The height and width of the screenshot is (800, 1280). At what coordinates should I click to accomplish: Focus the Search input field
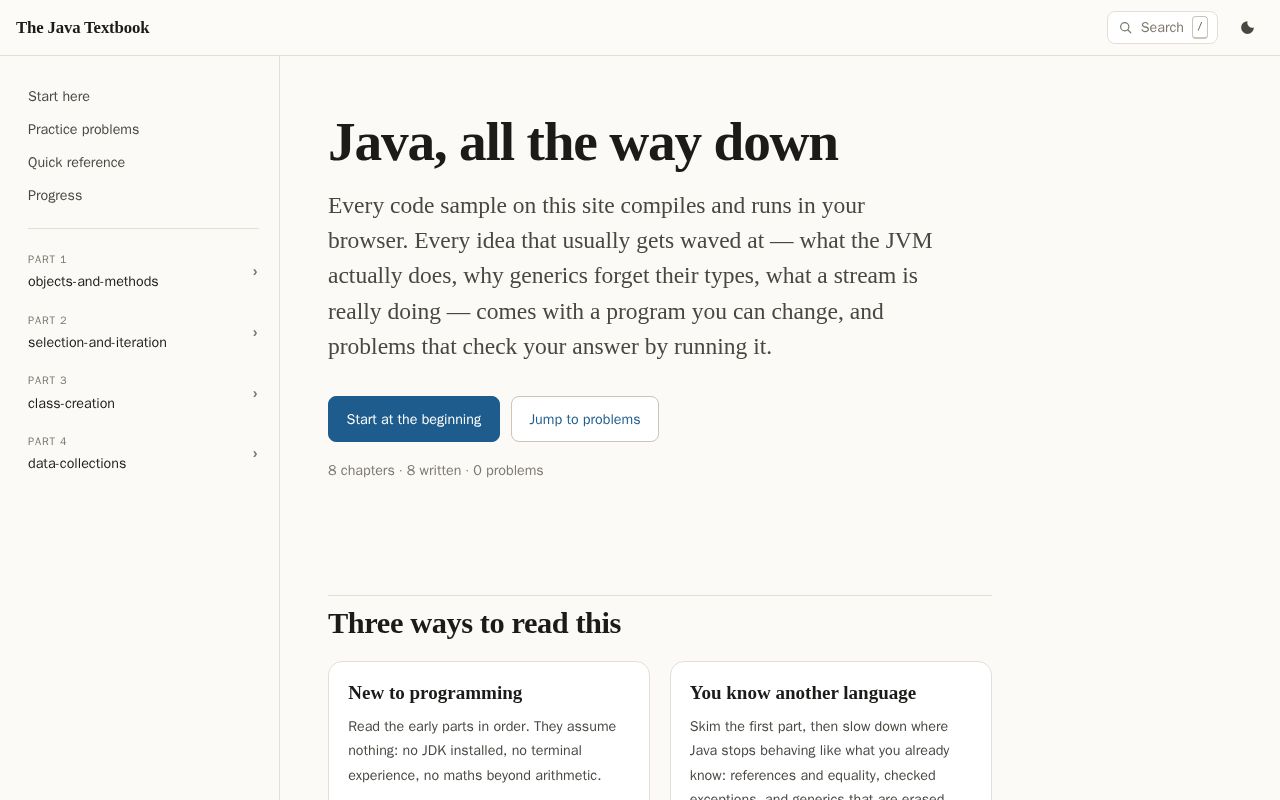point(1162,28)
